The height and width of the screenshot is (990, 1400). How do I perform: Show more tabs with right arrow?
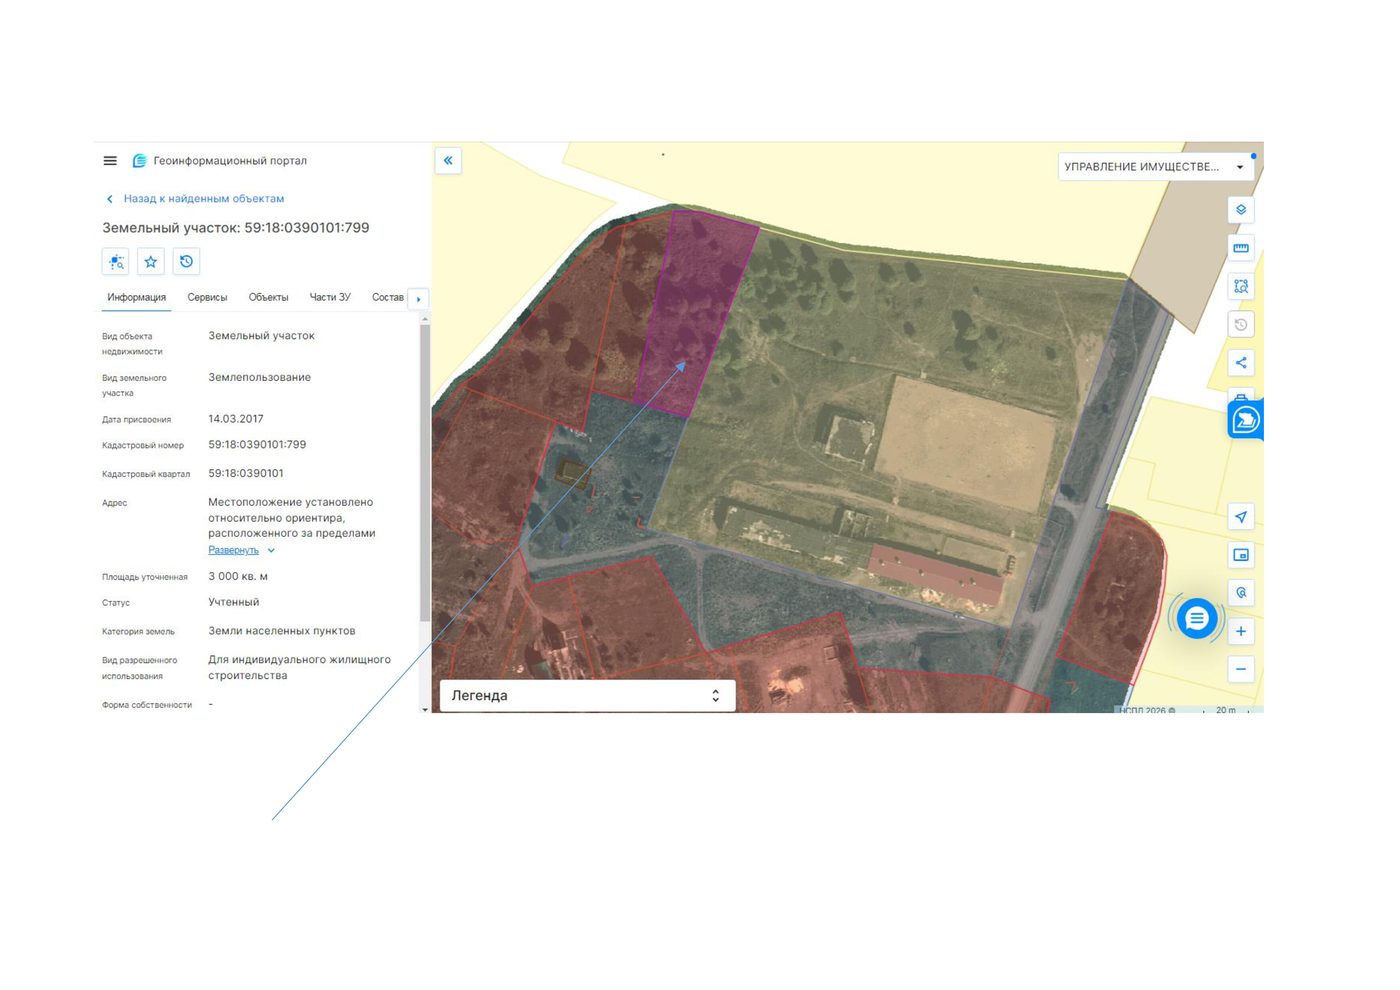coord(418,299)
